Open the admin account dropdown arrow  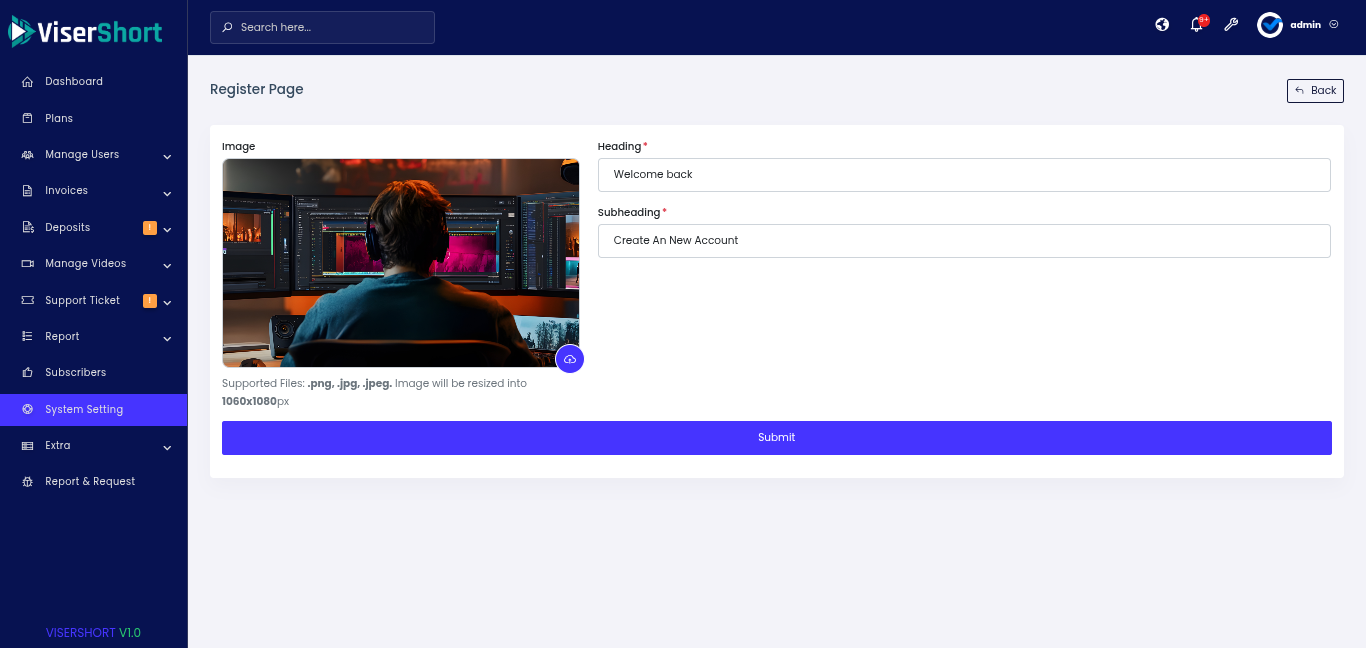[x=1334, y=25]
